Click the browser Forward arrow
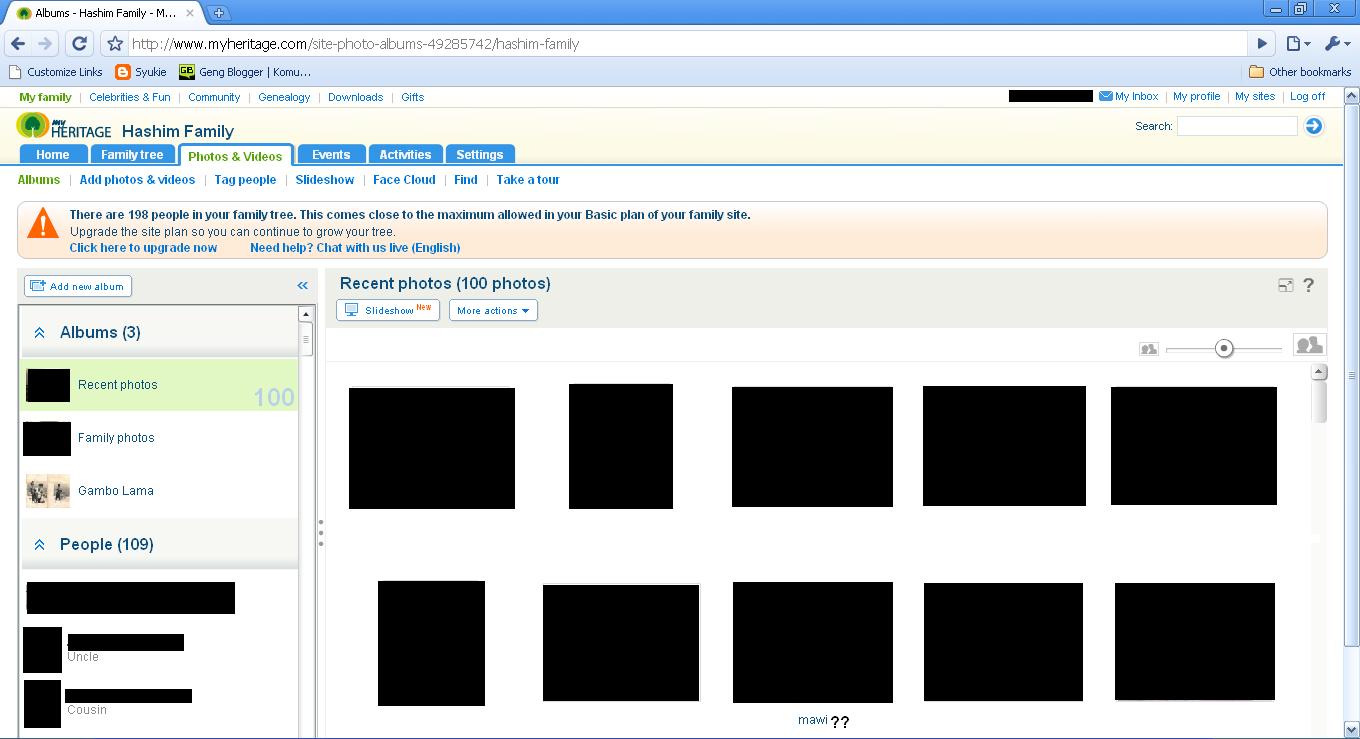 [45, 43]
